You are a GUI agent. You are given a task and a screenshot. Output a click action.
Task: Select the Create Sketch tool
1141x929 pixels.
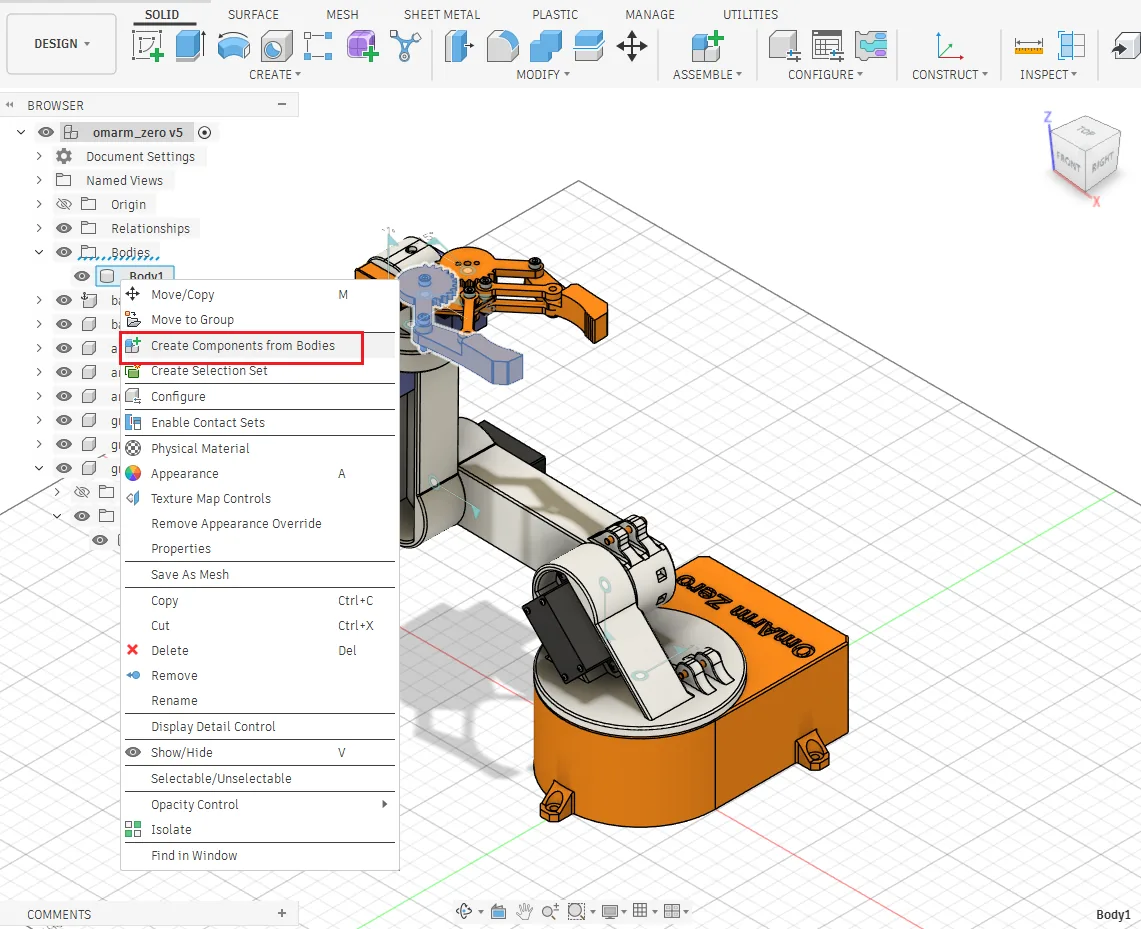click(x=148, y=45)
